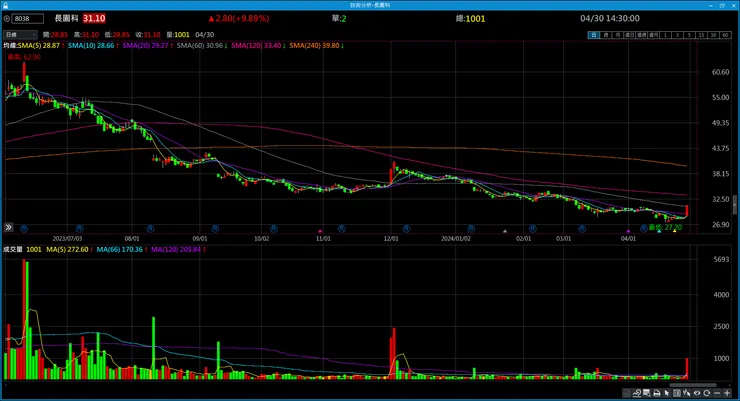Click the 5693 volume axis label
Viewport: 740px width, 401px height.
click(x=722, y=259)
